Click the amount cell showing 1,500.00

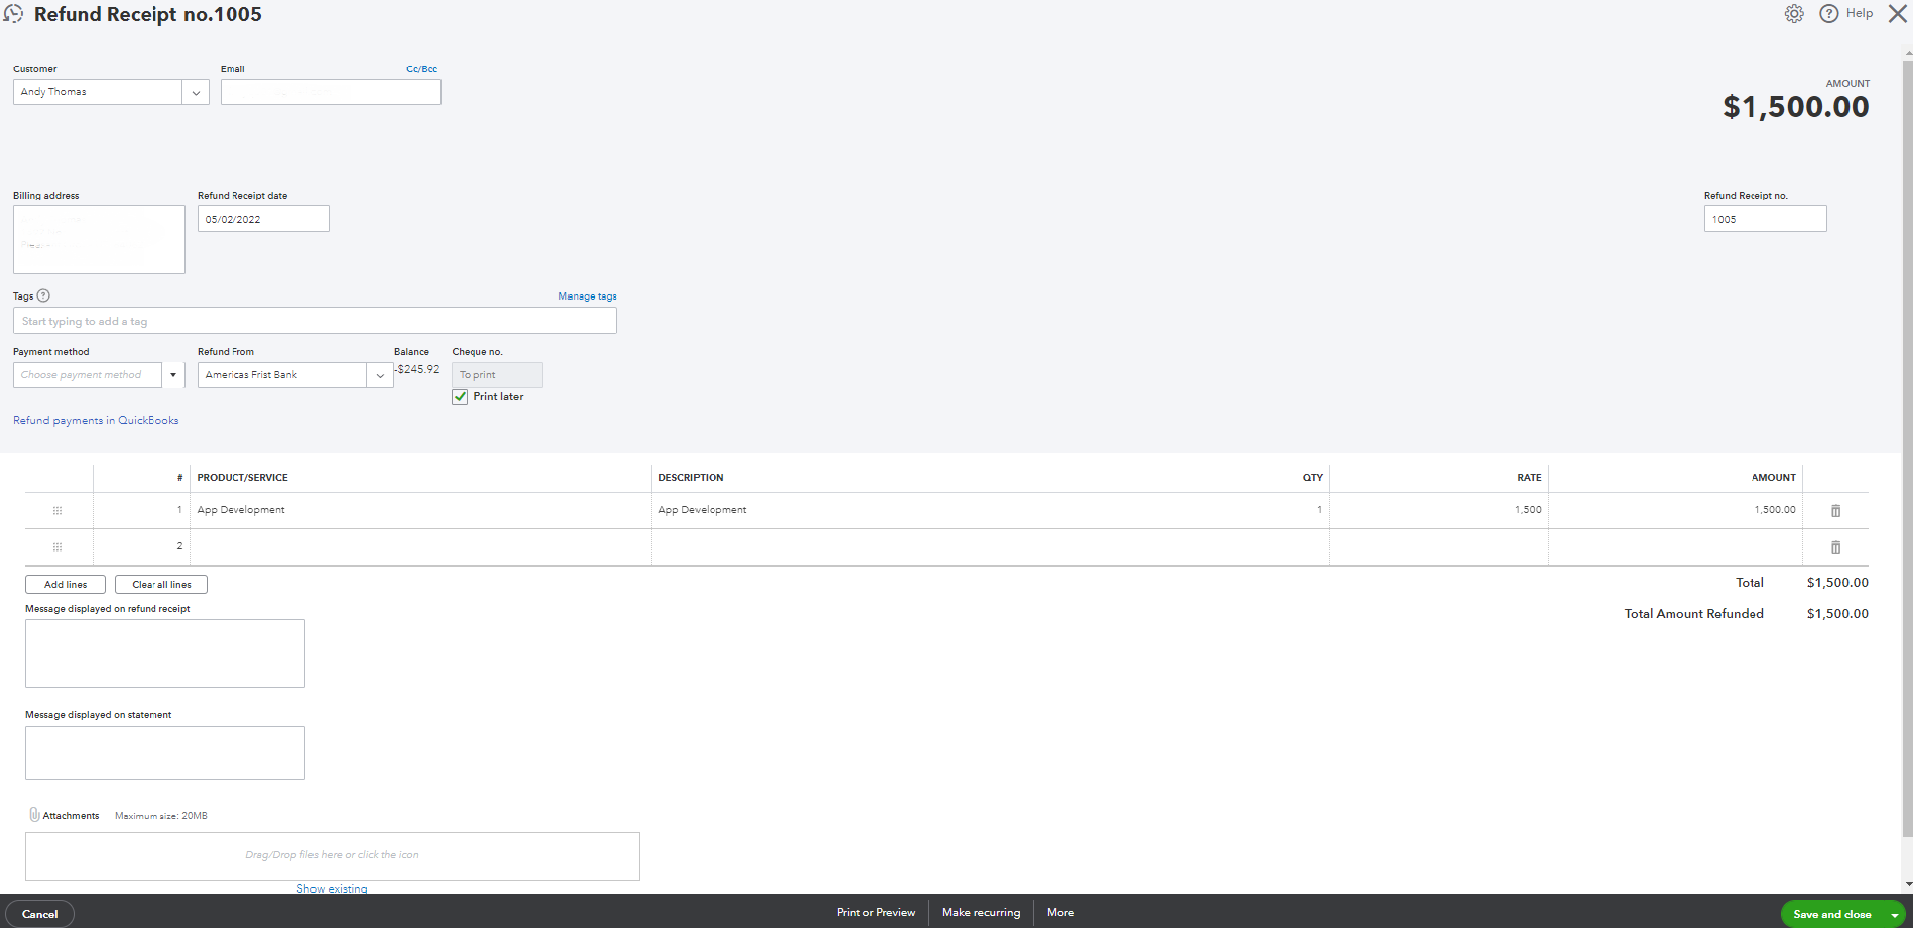click(x=1675, y=510)
